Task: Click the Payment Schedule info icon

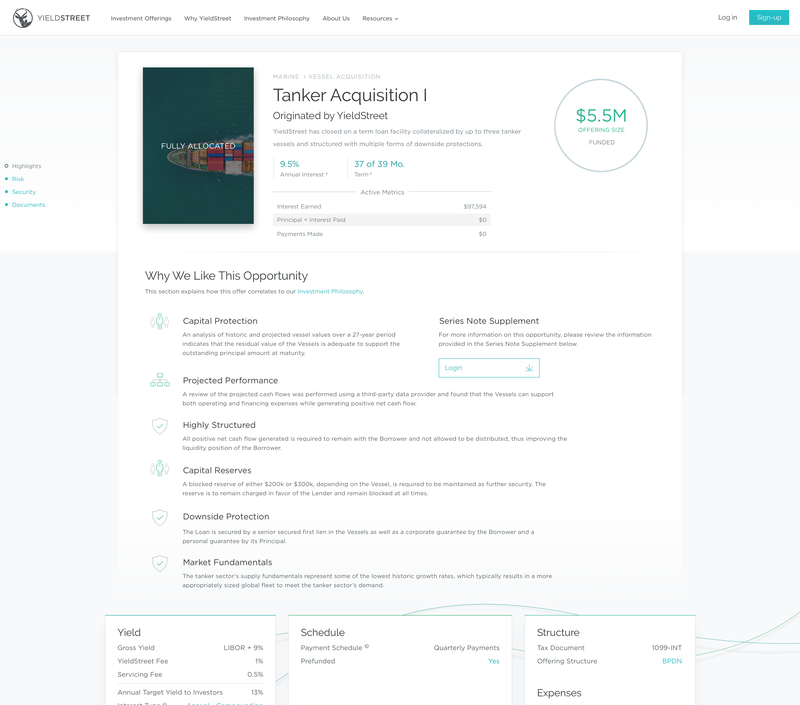Action: point(367,646)
